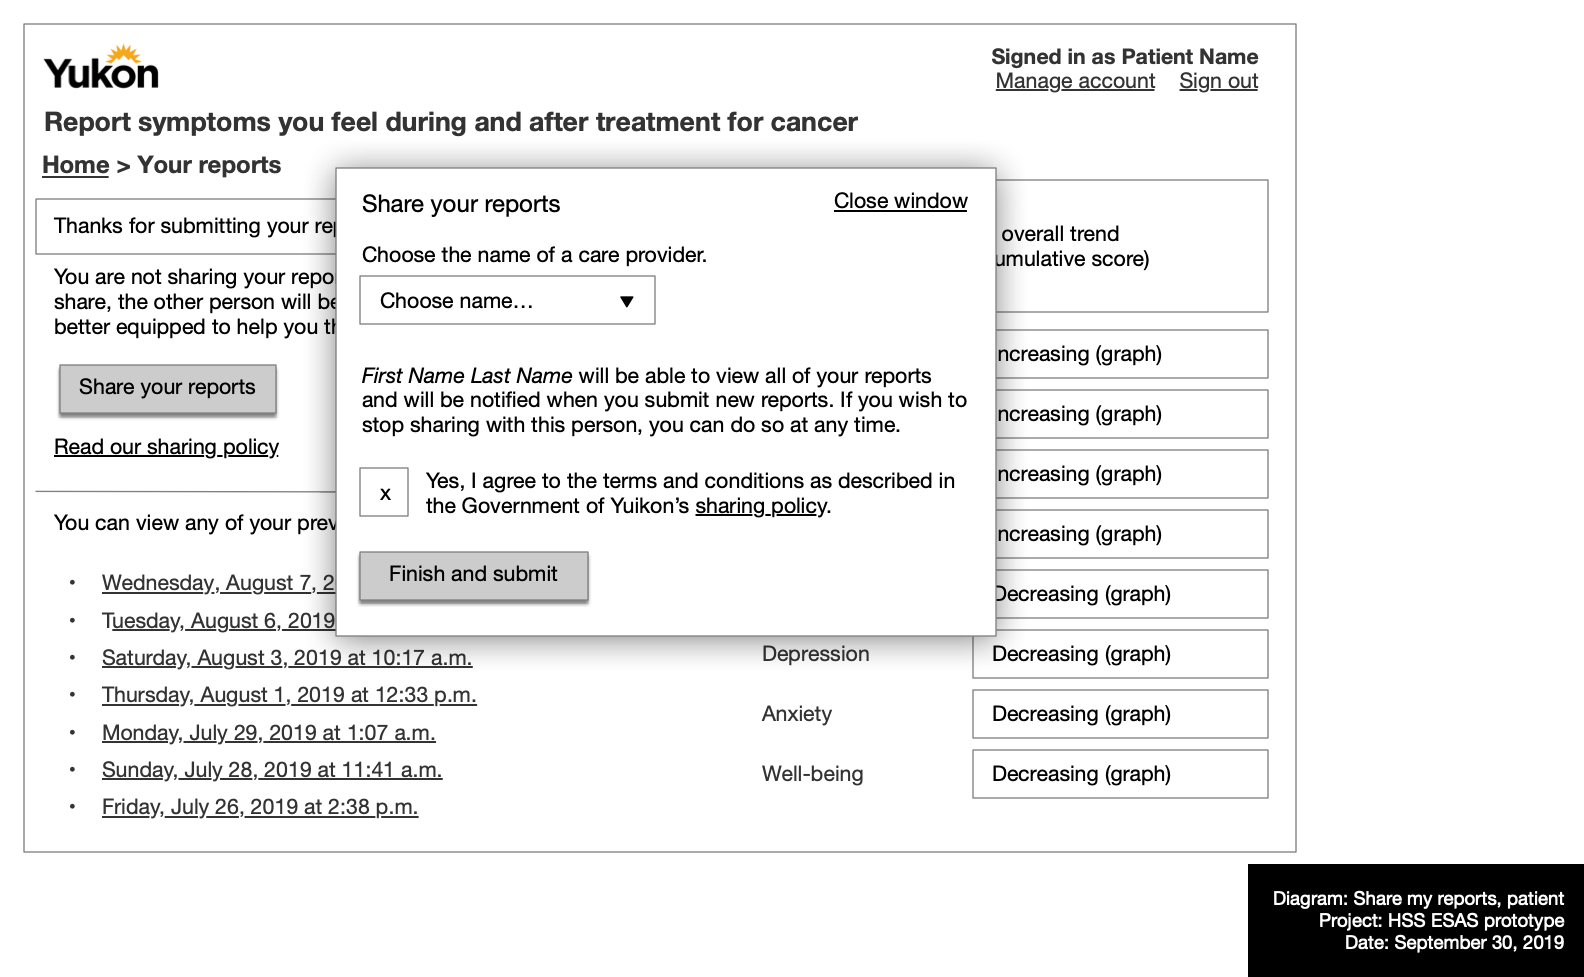Image resolution: width=1584 pixels, height=977 pixels.
Task: View the Friday, July 26, 2019 report
Action: [260, 807]
